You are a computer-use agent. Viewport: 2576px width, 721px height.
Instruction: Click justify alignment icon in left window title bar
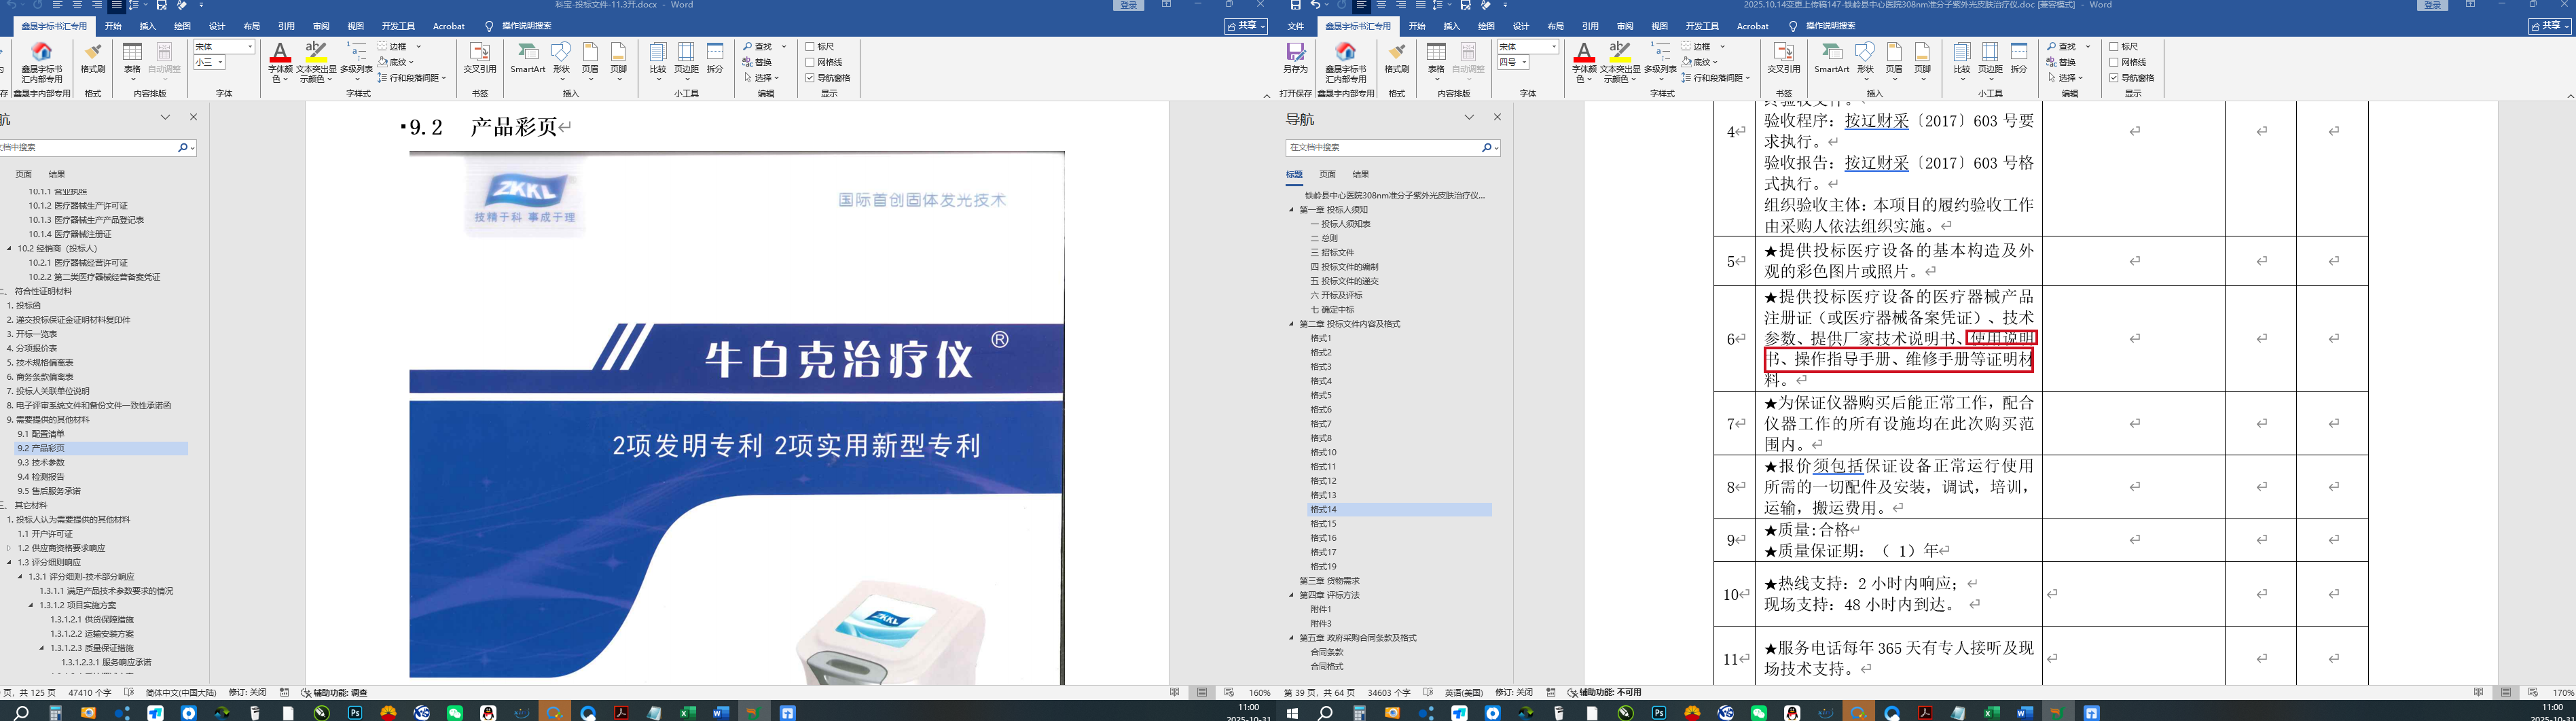point(116,5)
